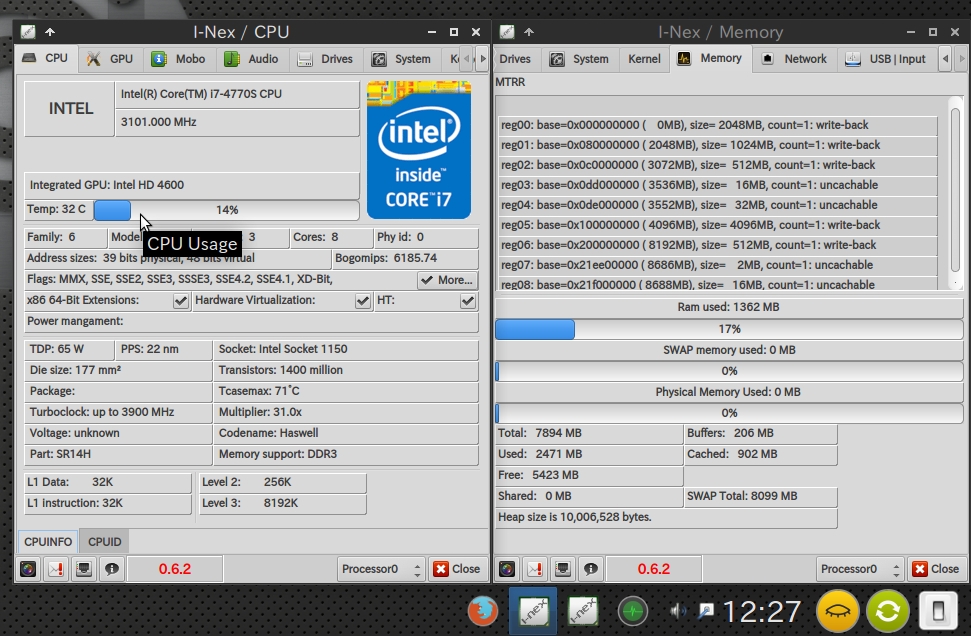This screenshot has height=636, width=971.
Task: Click the computer report icon in CPU window
Action: coord(84,569)
